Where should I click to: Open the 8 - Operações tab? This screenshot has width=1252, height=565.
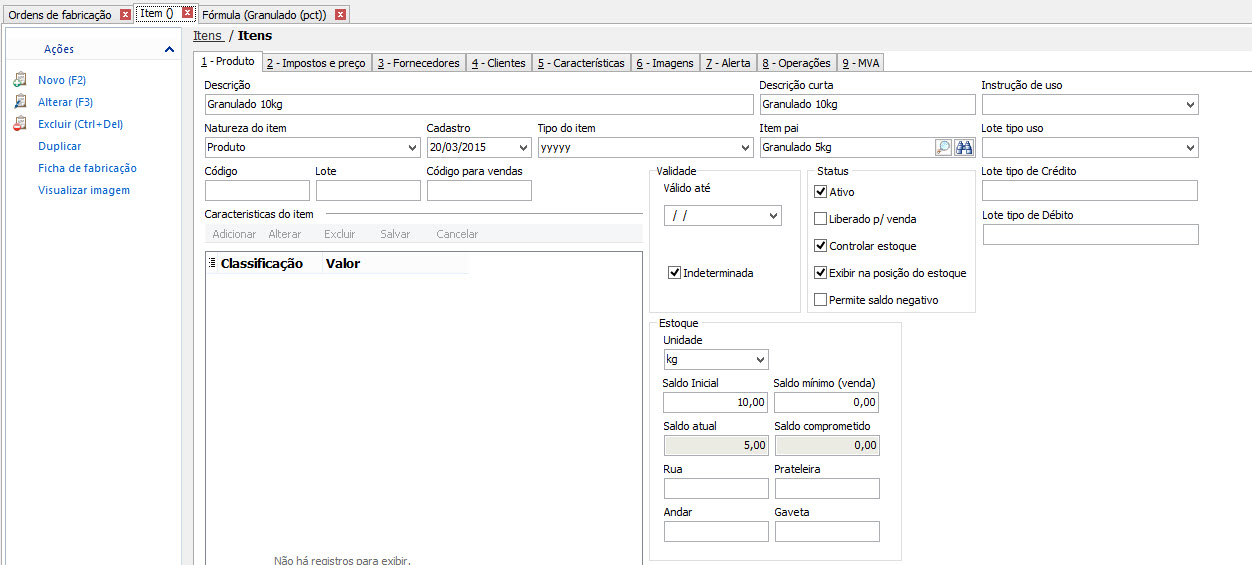coord(796,63)
